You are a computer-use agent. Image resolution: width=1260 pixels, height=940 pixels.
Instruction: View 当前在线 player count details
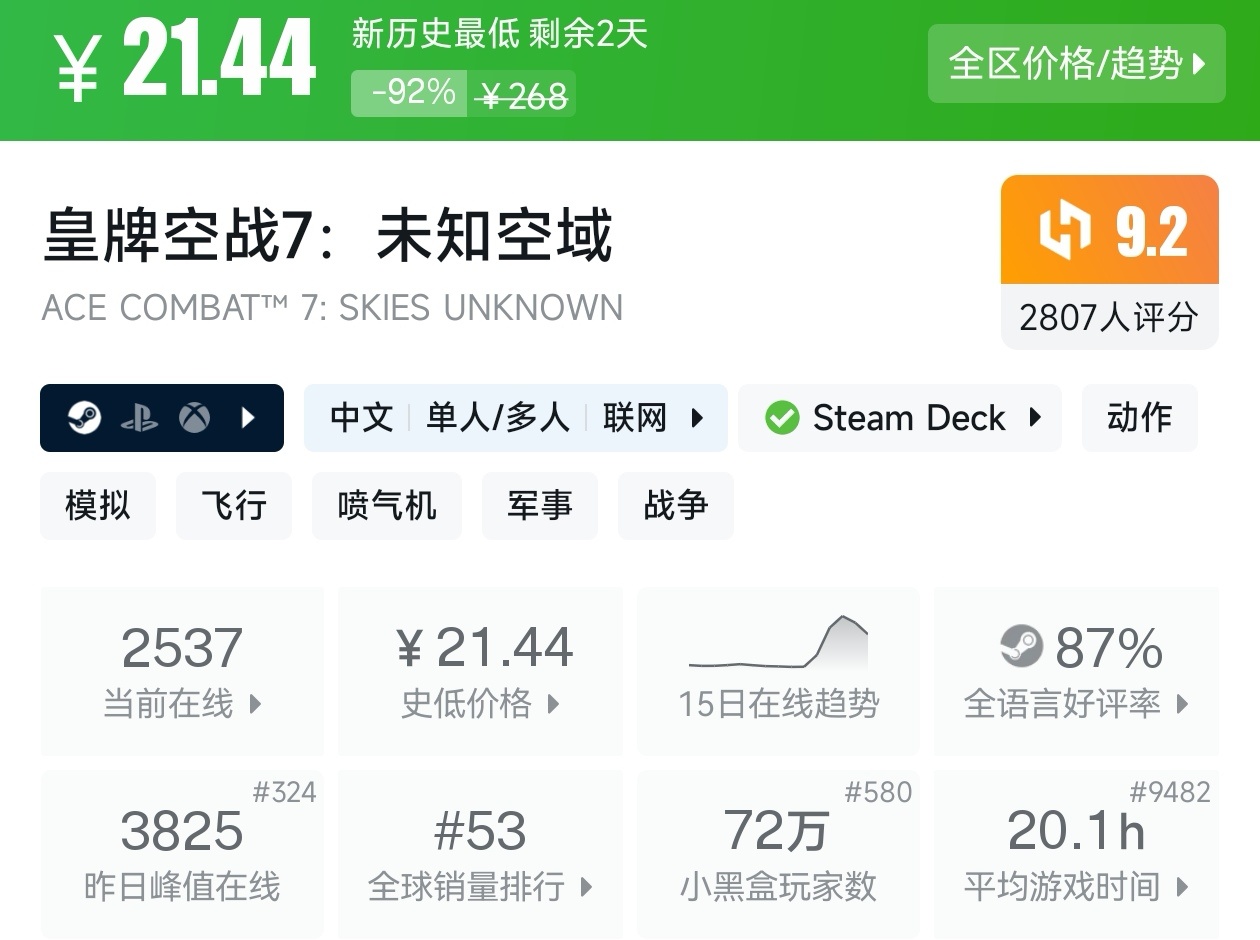click(x=182, y=671)
